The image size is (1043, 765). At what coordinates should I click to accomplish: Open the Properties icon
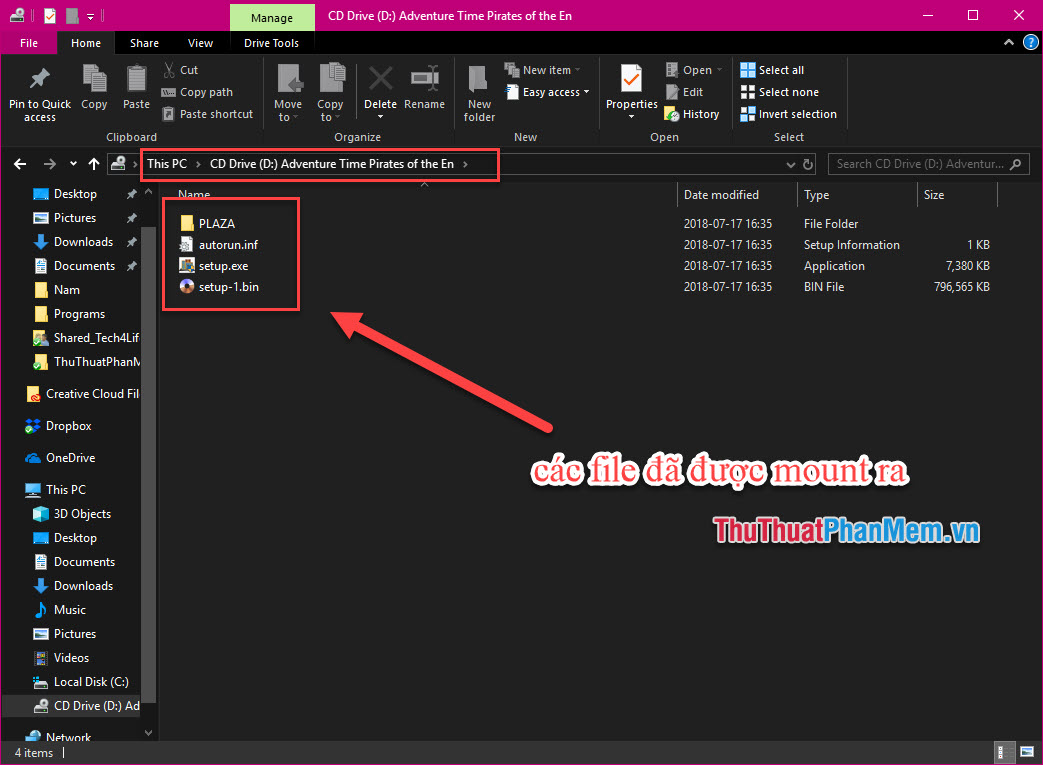(x=630, y=92)
